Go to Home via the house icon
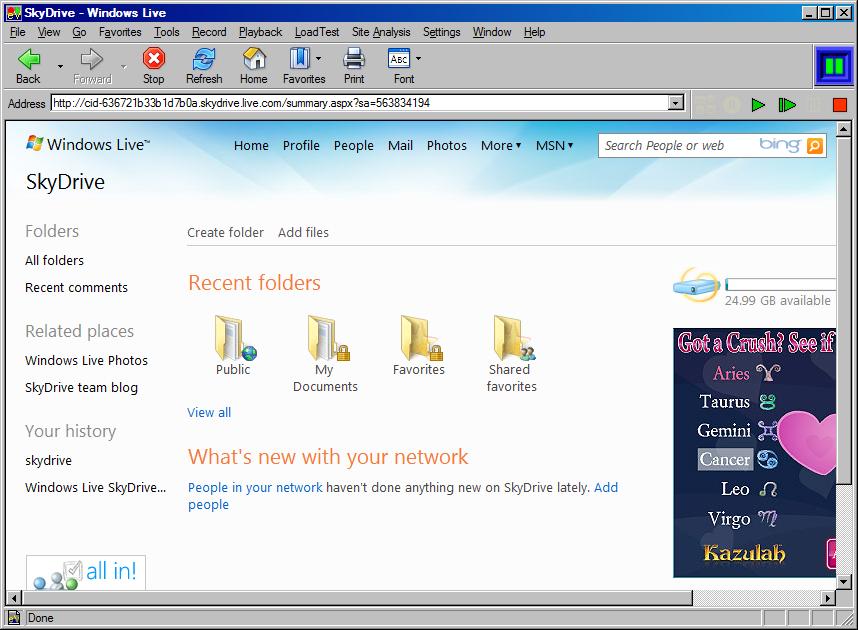 [254, 58]
